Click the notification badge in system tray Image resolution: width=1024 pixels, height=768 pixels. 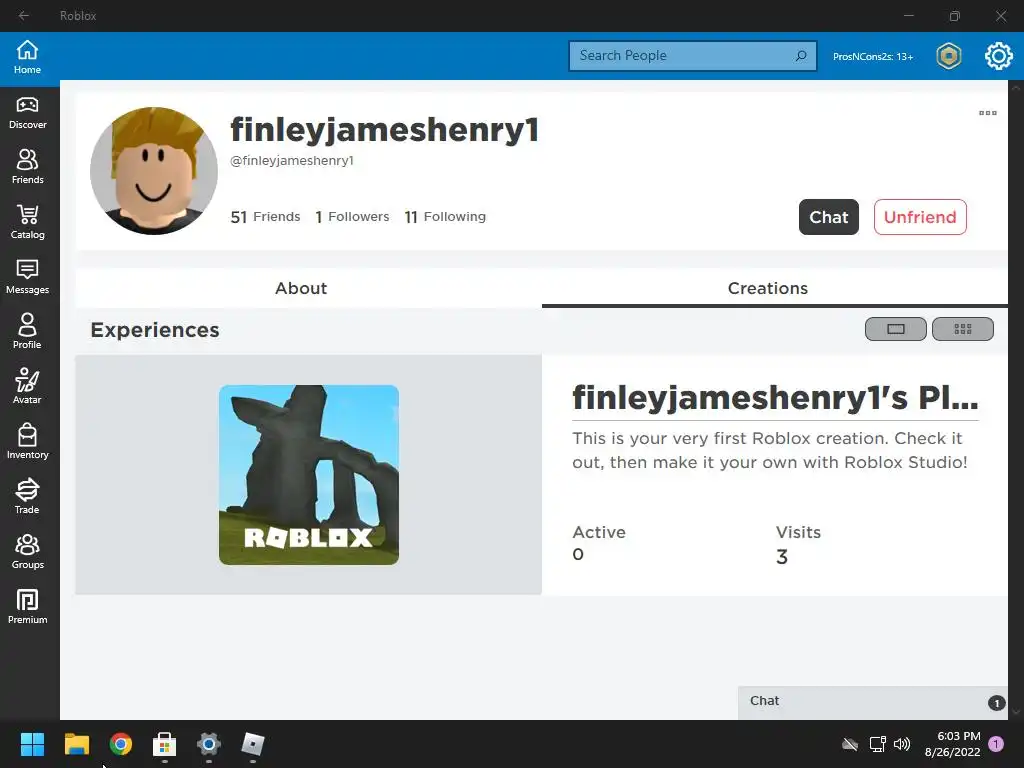coord(996,744)
